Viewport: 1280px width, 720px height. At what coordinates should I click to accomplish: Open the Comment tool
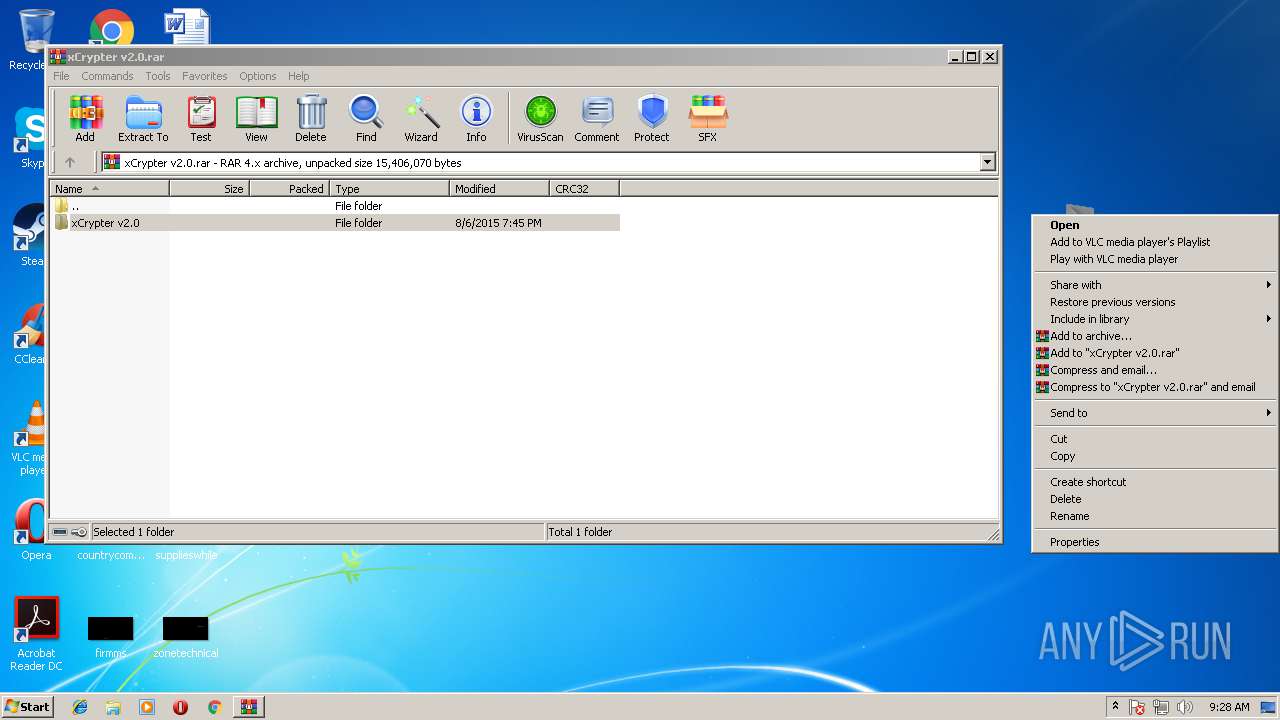click(x=597, y=119)
